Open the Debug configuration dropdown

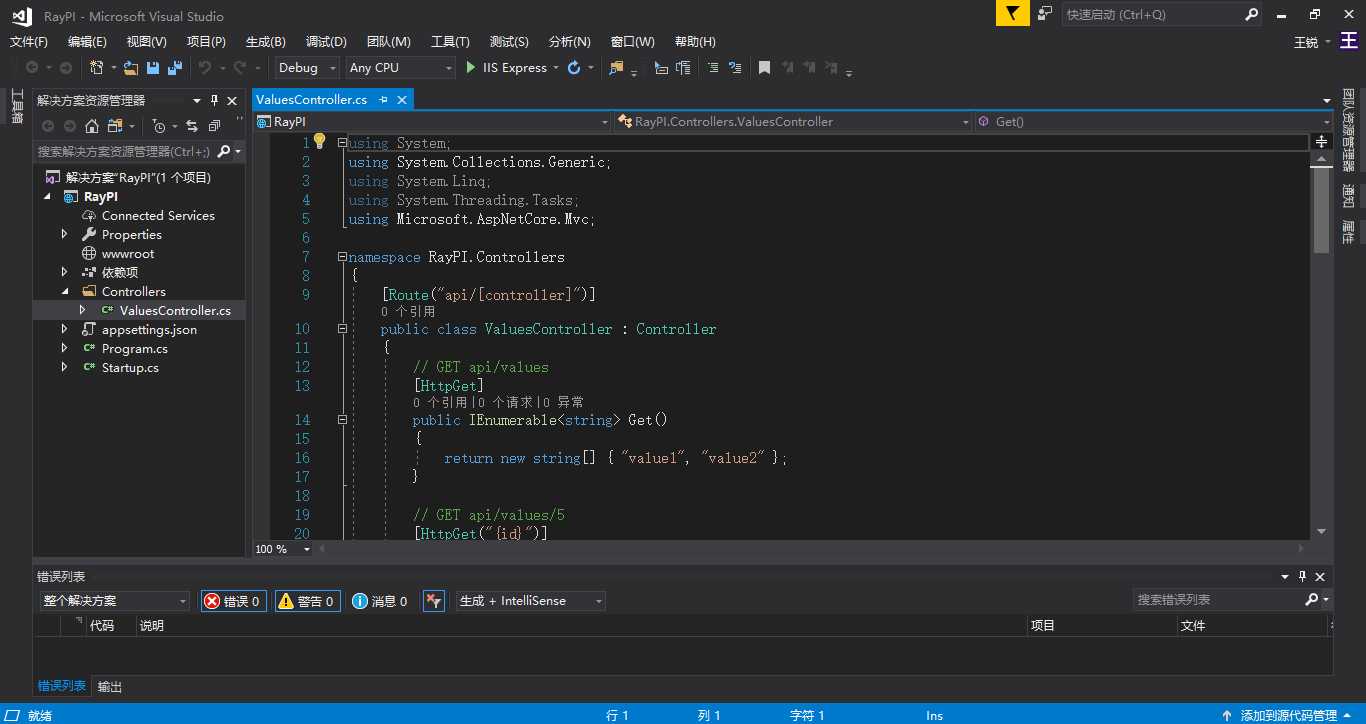(308, 68)
